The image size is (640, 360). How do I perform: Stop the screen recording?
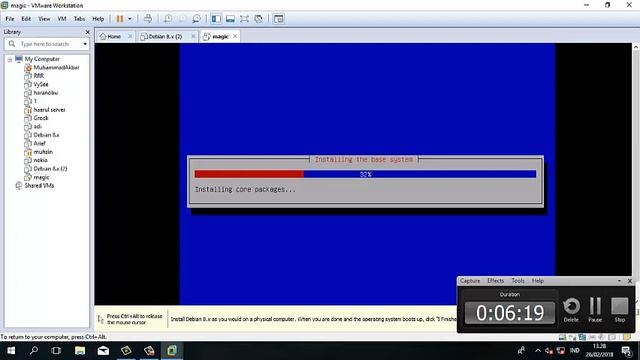pos(620,309)
